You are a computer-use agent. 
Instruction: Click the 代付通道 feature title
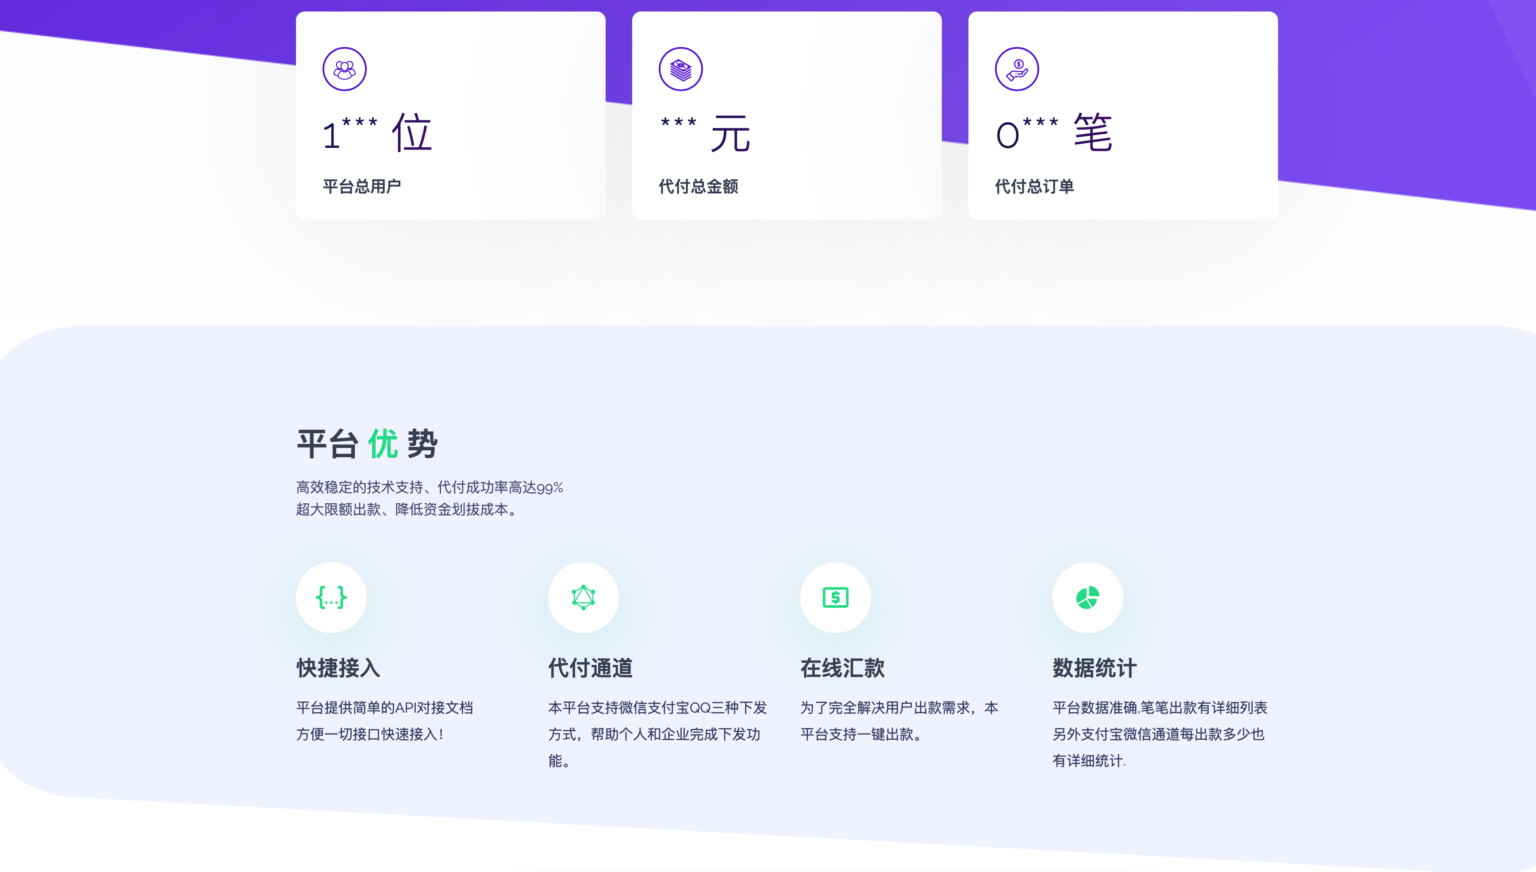click(590, 668)
